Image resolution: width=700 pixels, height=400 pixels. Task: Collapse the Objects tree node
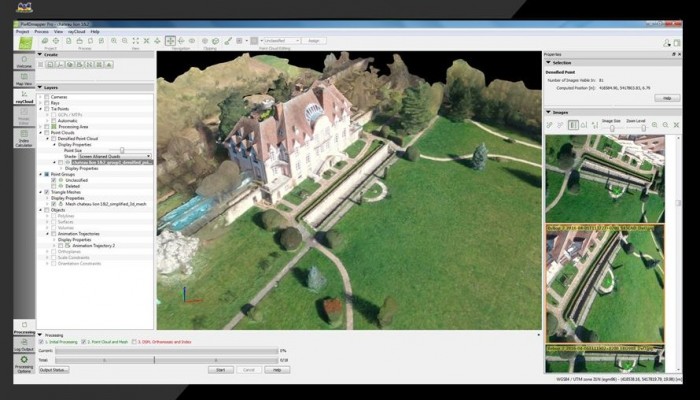[x=41, y=210]
